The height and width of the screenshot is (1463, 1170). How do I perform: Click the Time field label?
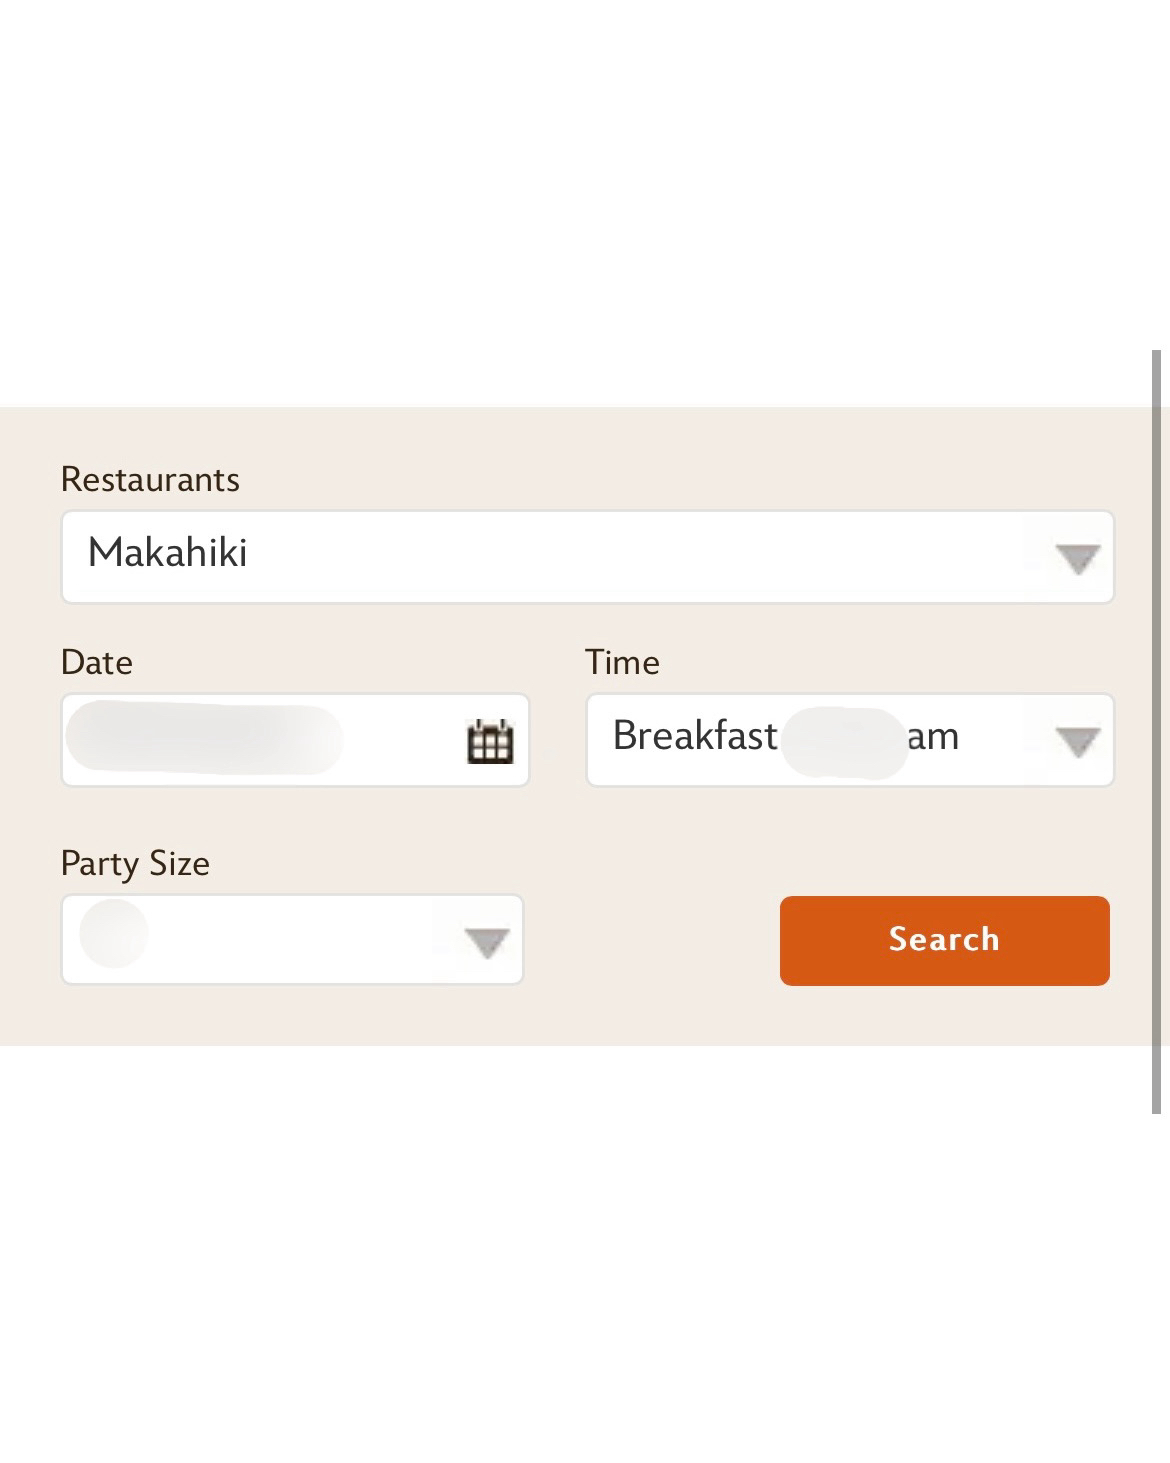pos(622,663)
